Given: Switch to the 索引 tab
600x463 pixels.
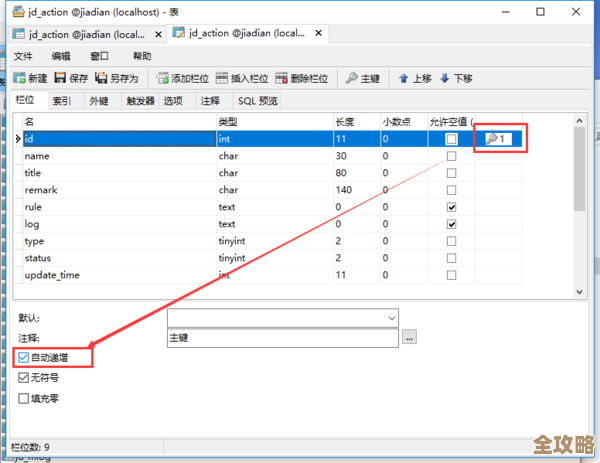Looking at the screenshot, I should pos(62,100).
